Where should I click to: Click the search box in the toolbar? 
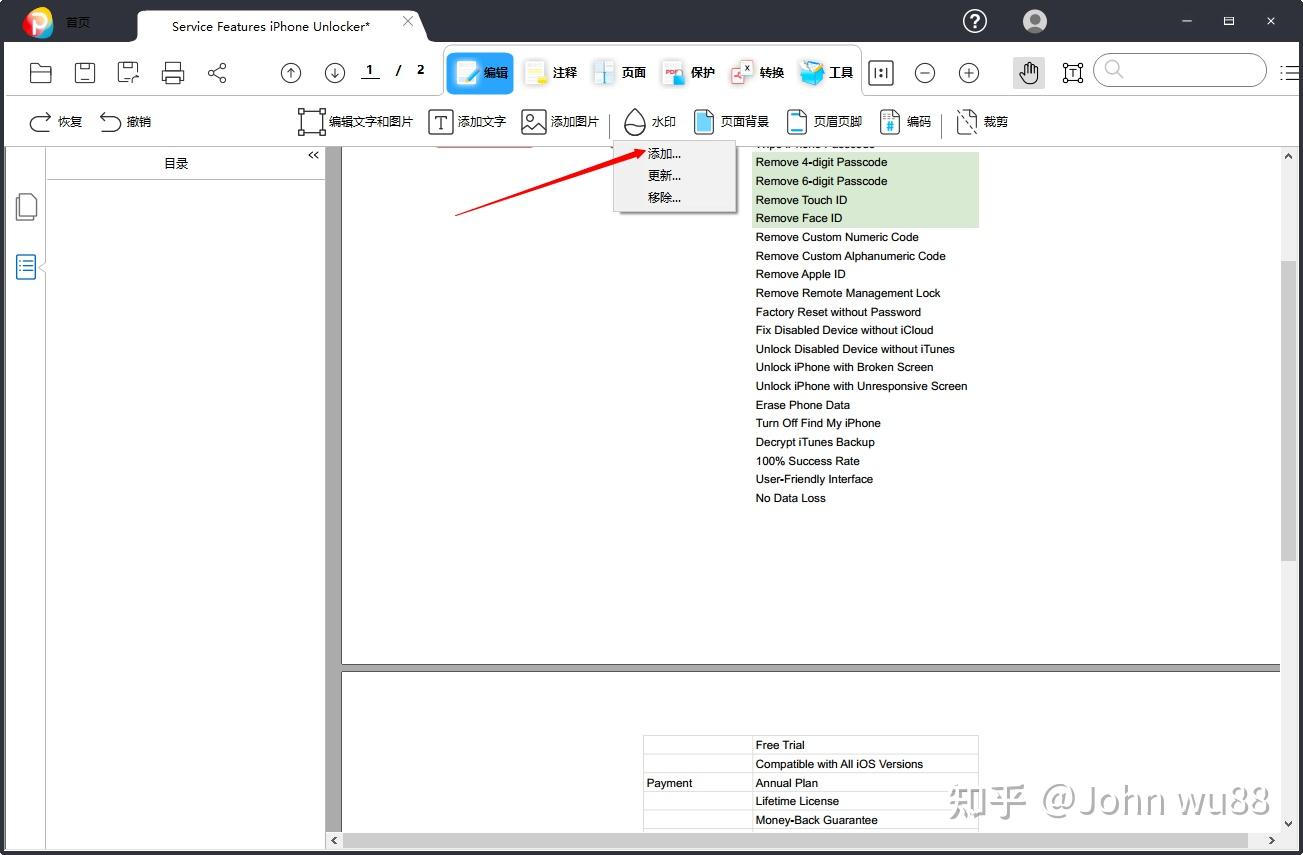point(1180,70)
